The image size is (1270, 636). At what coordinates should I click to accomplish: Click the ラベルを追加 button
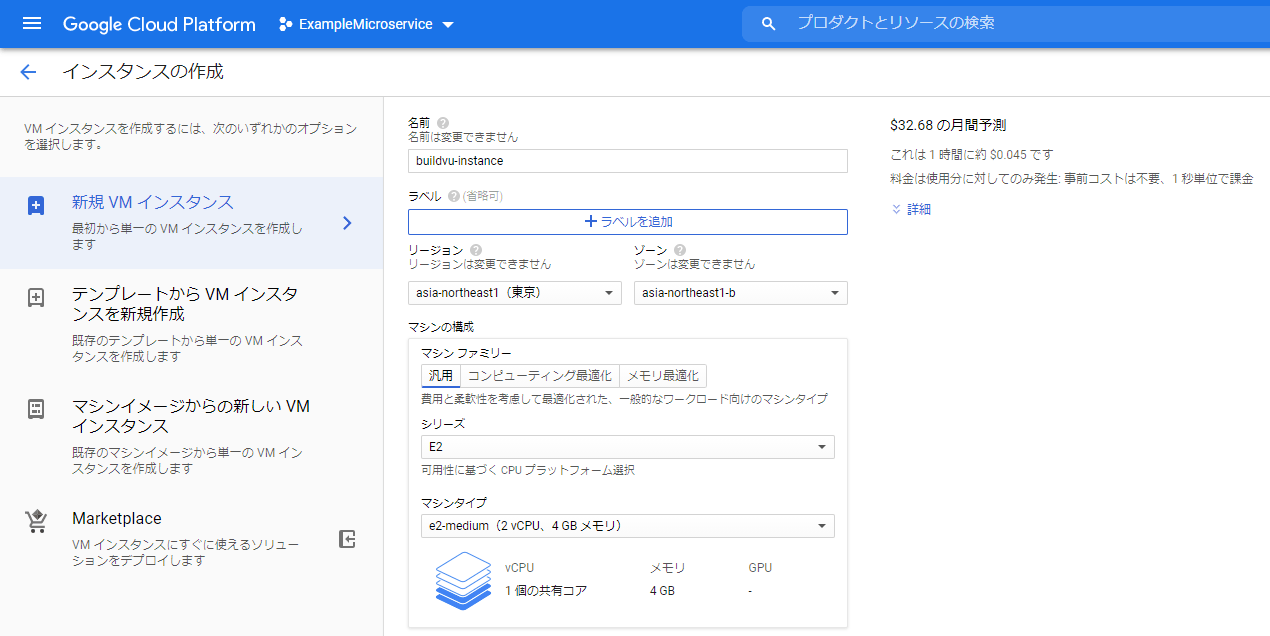click(x=628, y=222)
